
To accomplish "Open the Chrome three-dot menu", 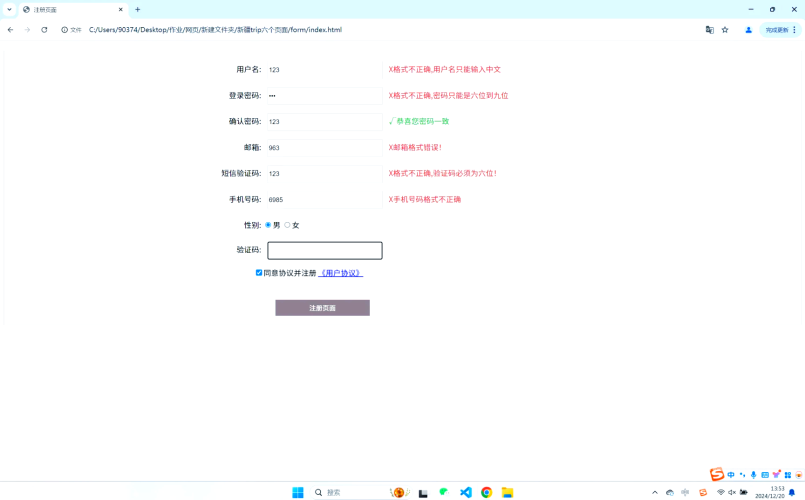I will coord(794,30).
